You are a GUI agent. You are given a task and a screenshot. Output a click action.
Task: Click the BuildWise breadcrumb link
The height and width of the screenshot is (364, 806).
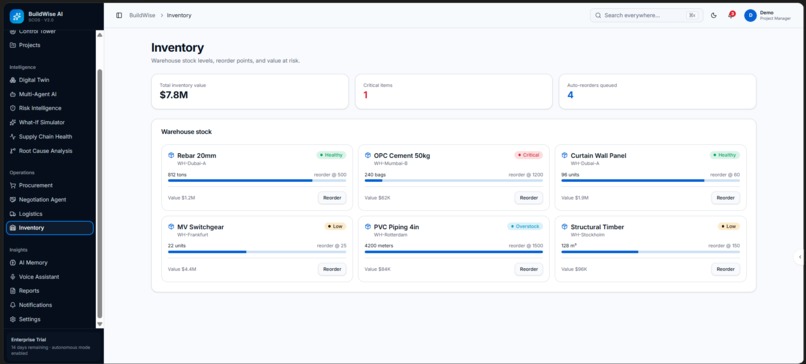141,15
